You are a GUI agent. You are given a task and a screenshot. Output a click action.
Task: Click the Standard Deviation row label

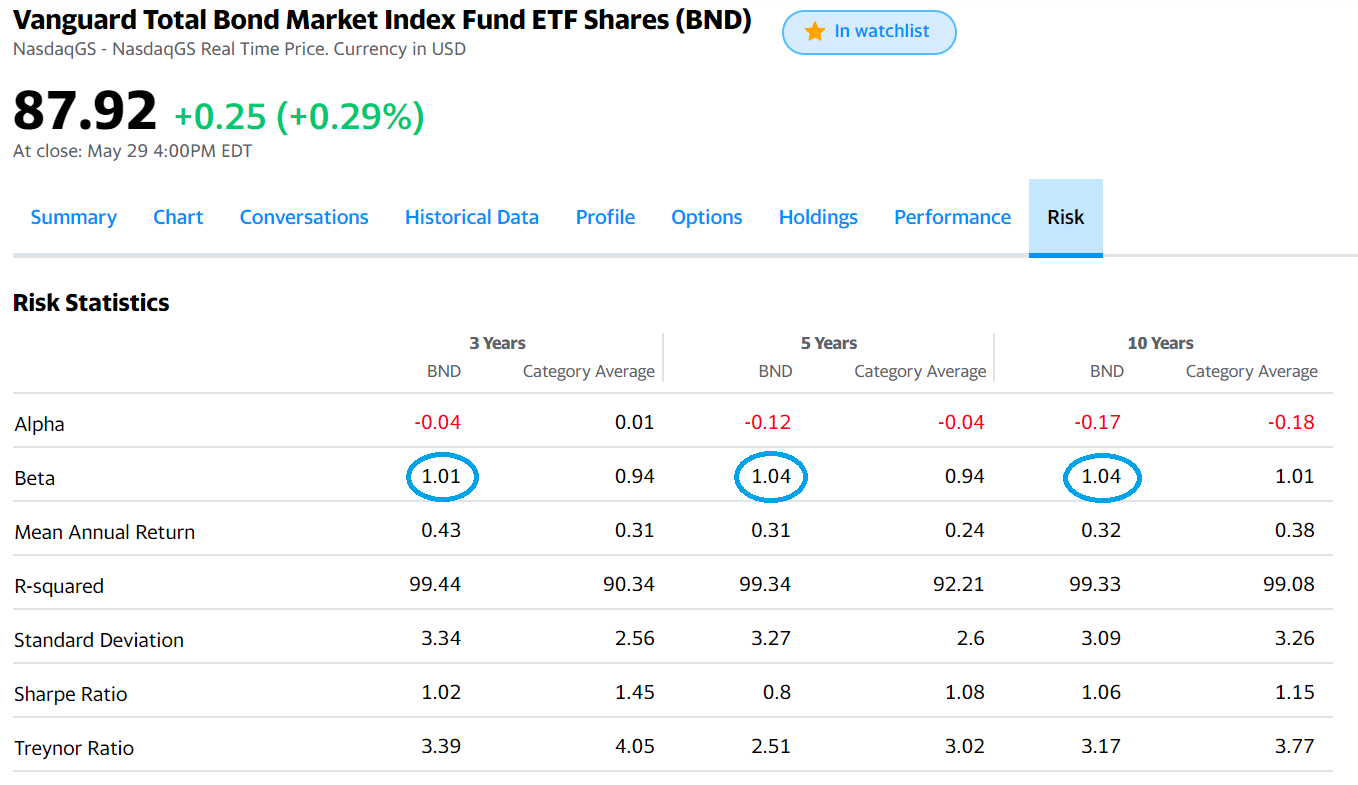tap(99, 640)
